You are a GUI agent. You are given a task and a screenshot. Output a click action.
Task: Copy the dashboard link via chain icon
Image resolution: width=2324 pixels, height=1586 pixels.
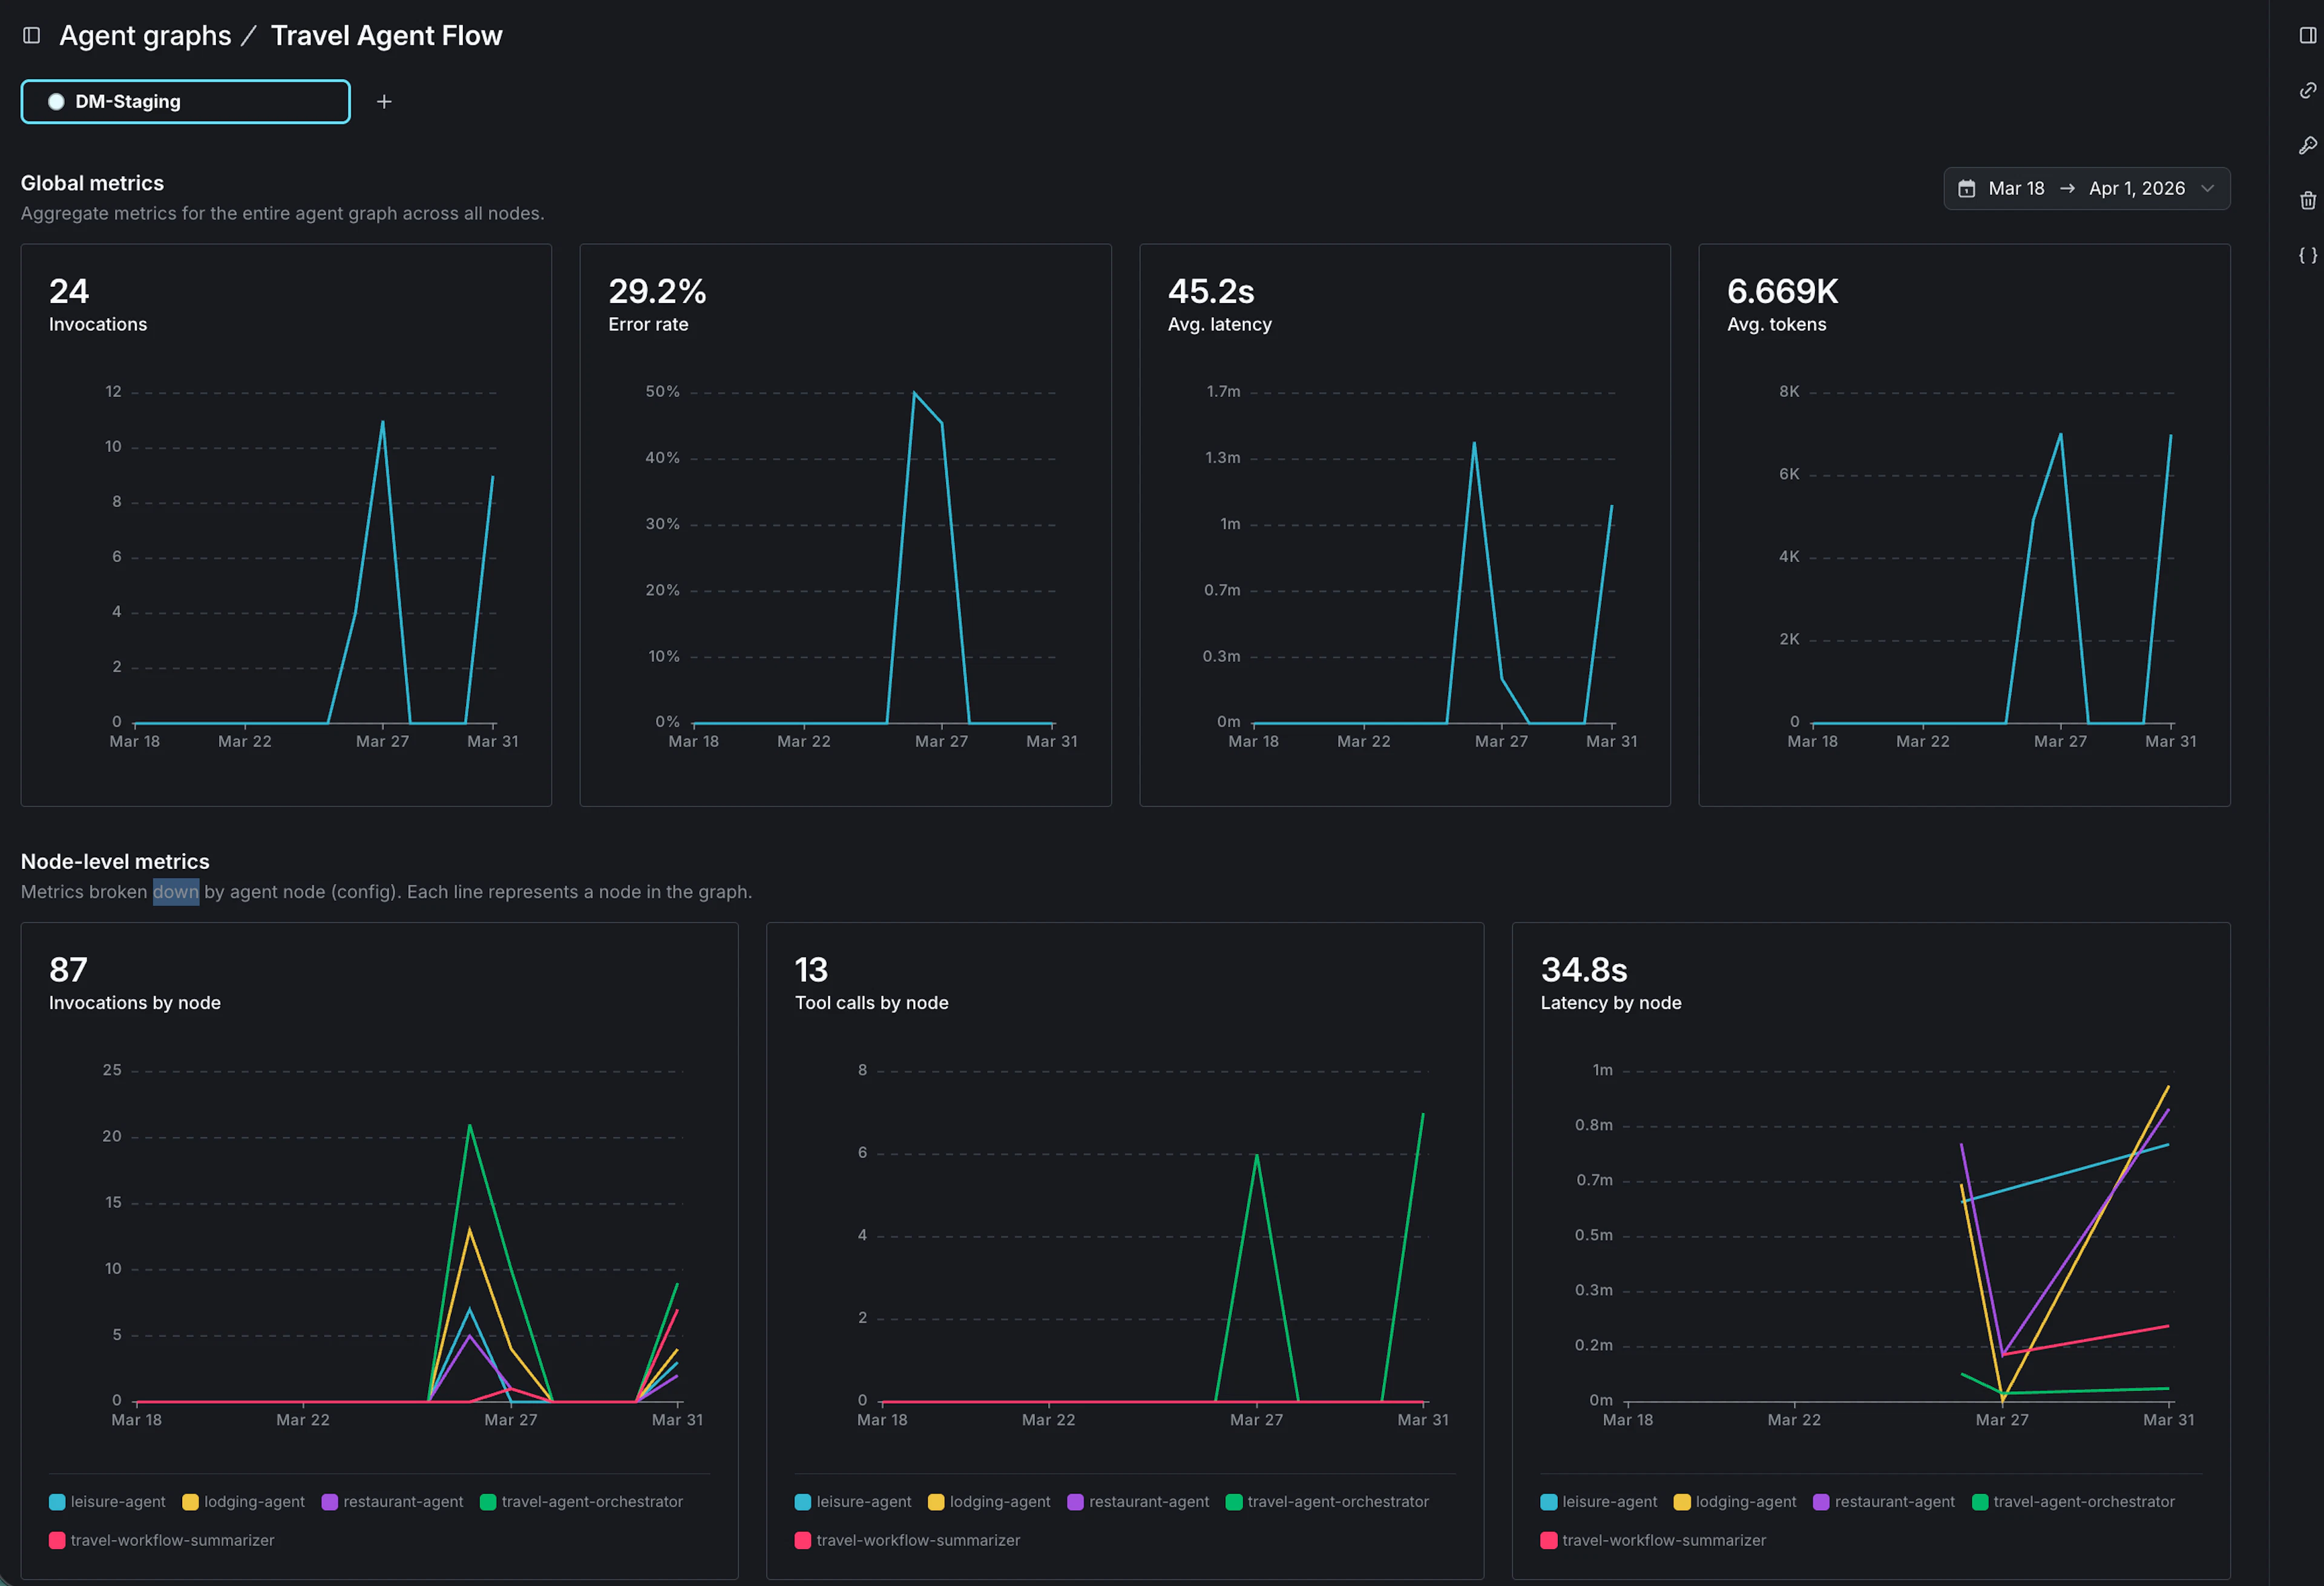tap(2308, 91)
